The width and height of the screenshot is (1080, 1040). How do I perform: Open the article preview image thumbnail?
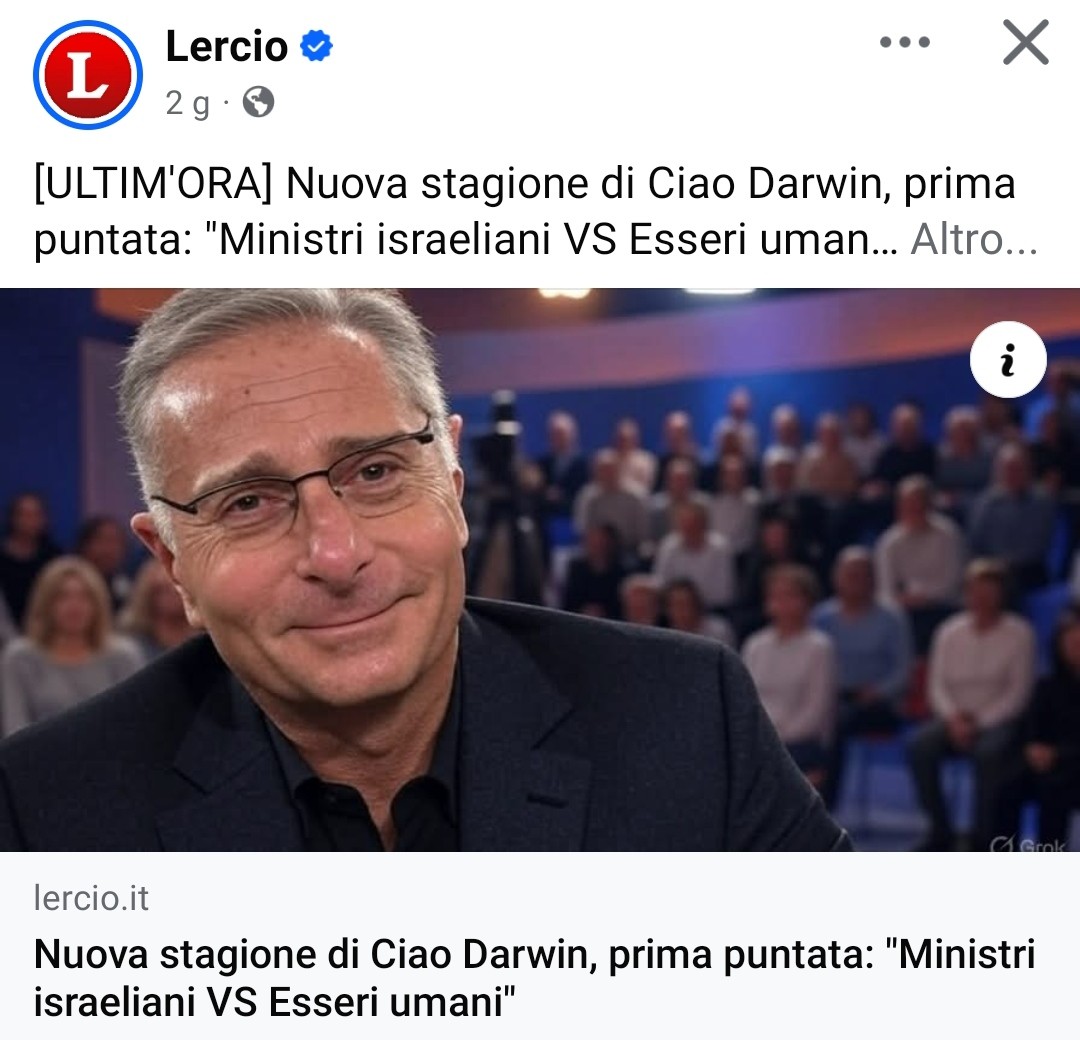(540, 570)
